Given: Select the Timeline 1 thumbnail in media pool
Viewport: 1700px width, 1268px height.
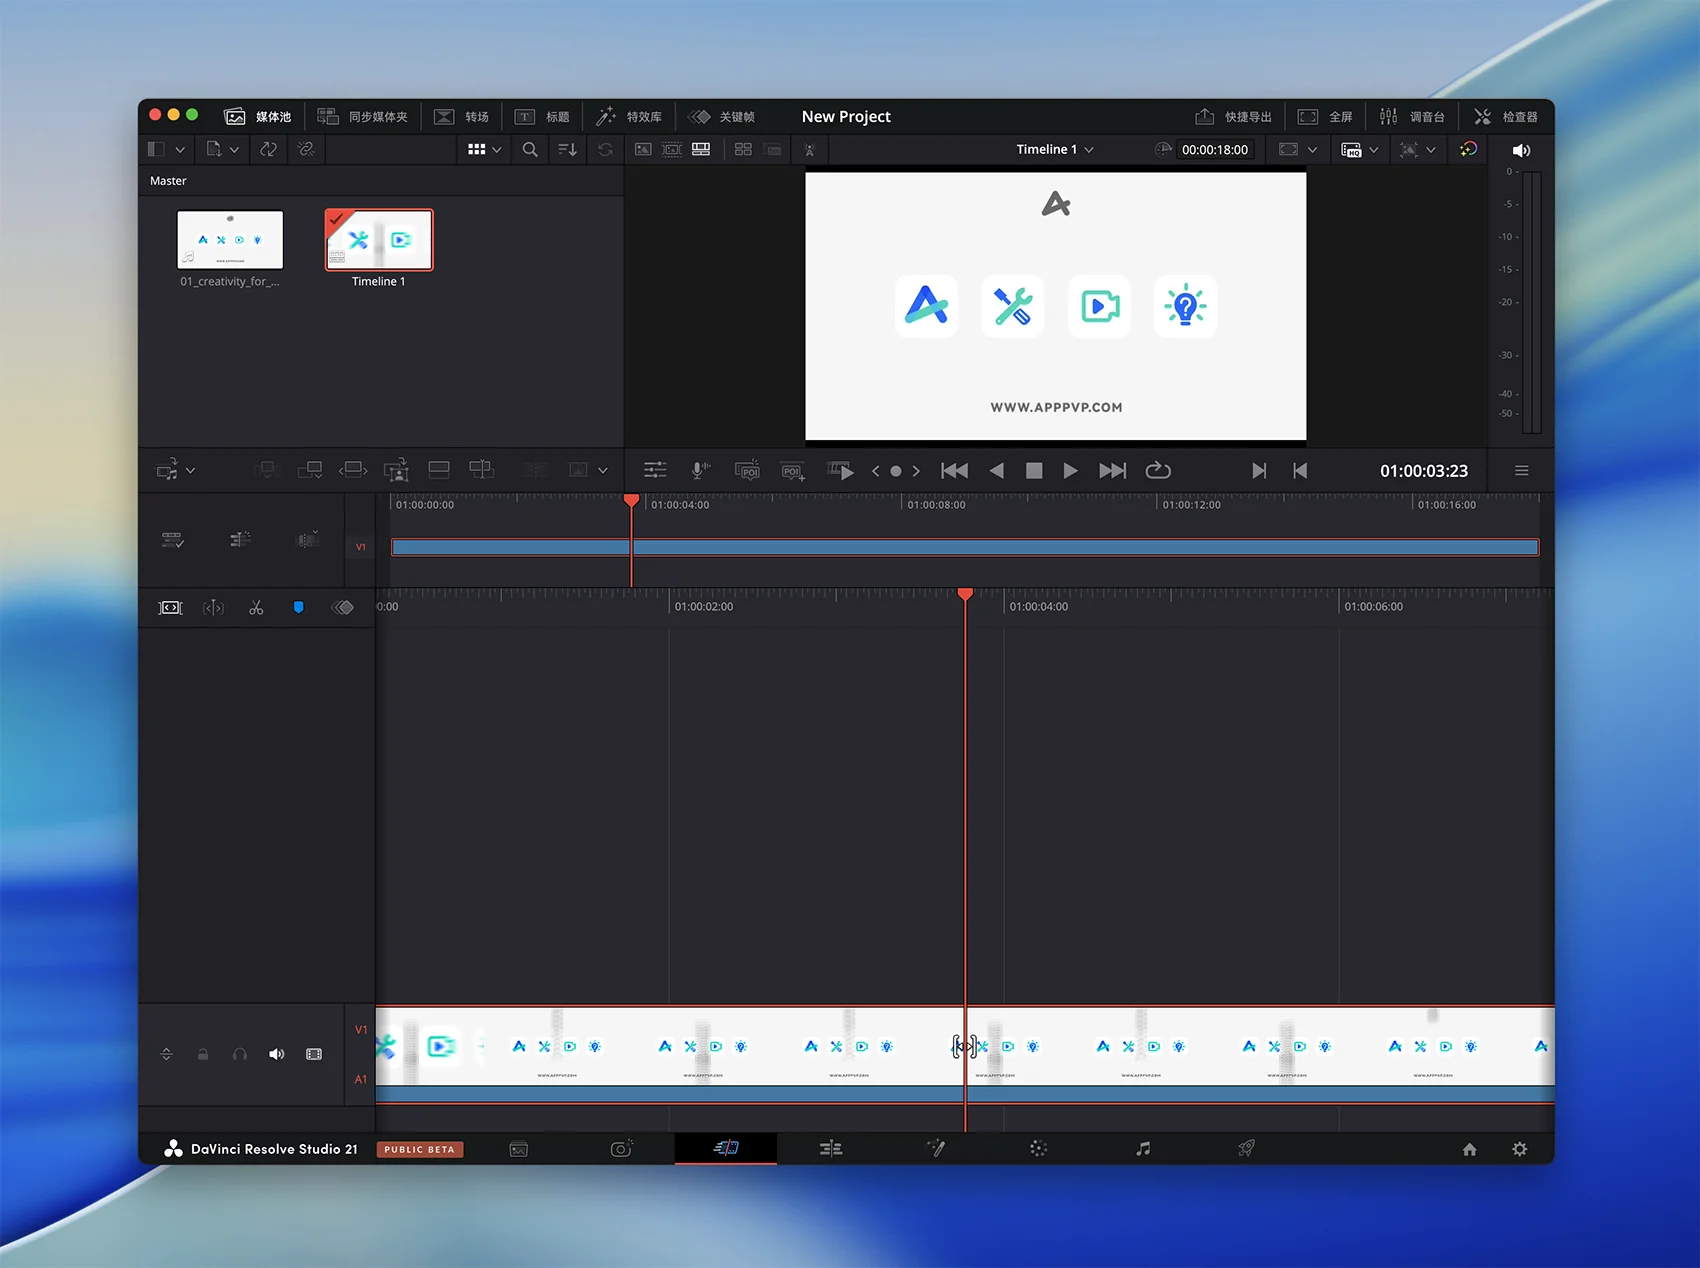Looking at the screenshot, I should pyautogui.click(x=379, y=240).
